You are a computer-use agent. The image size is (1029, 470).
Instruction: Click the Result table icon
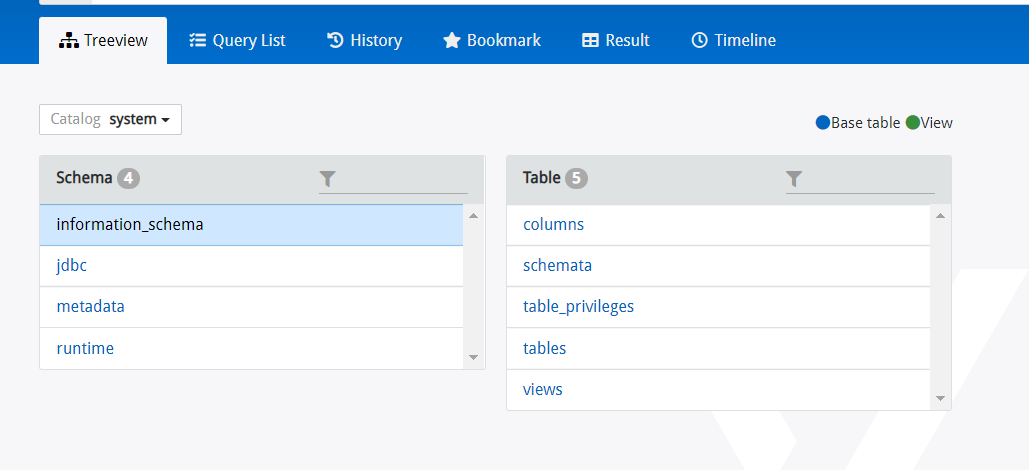(591, 41)
